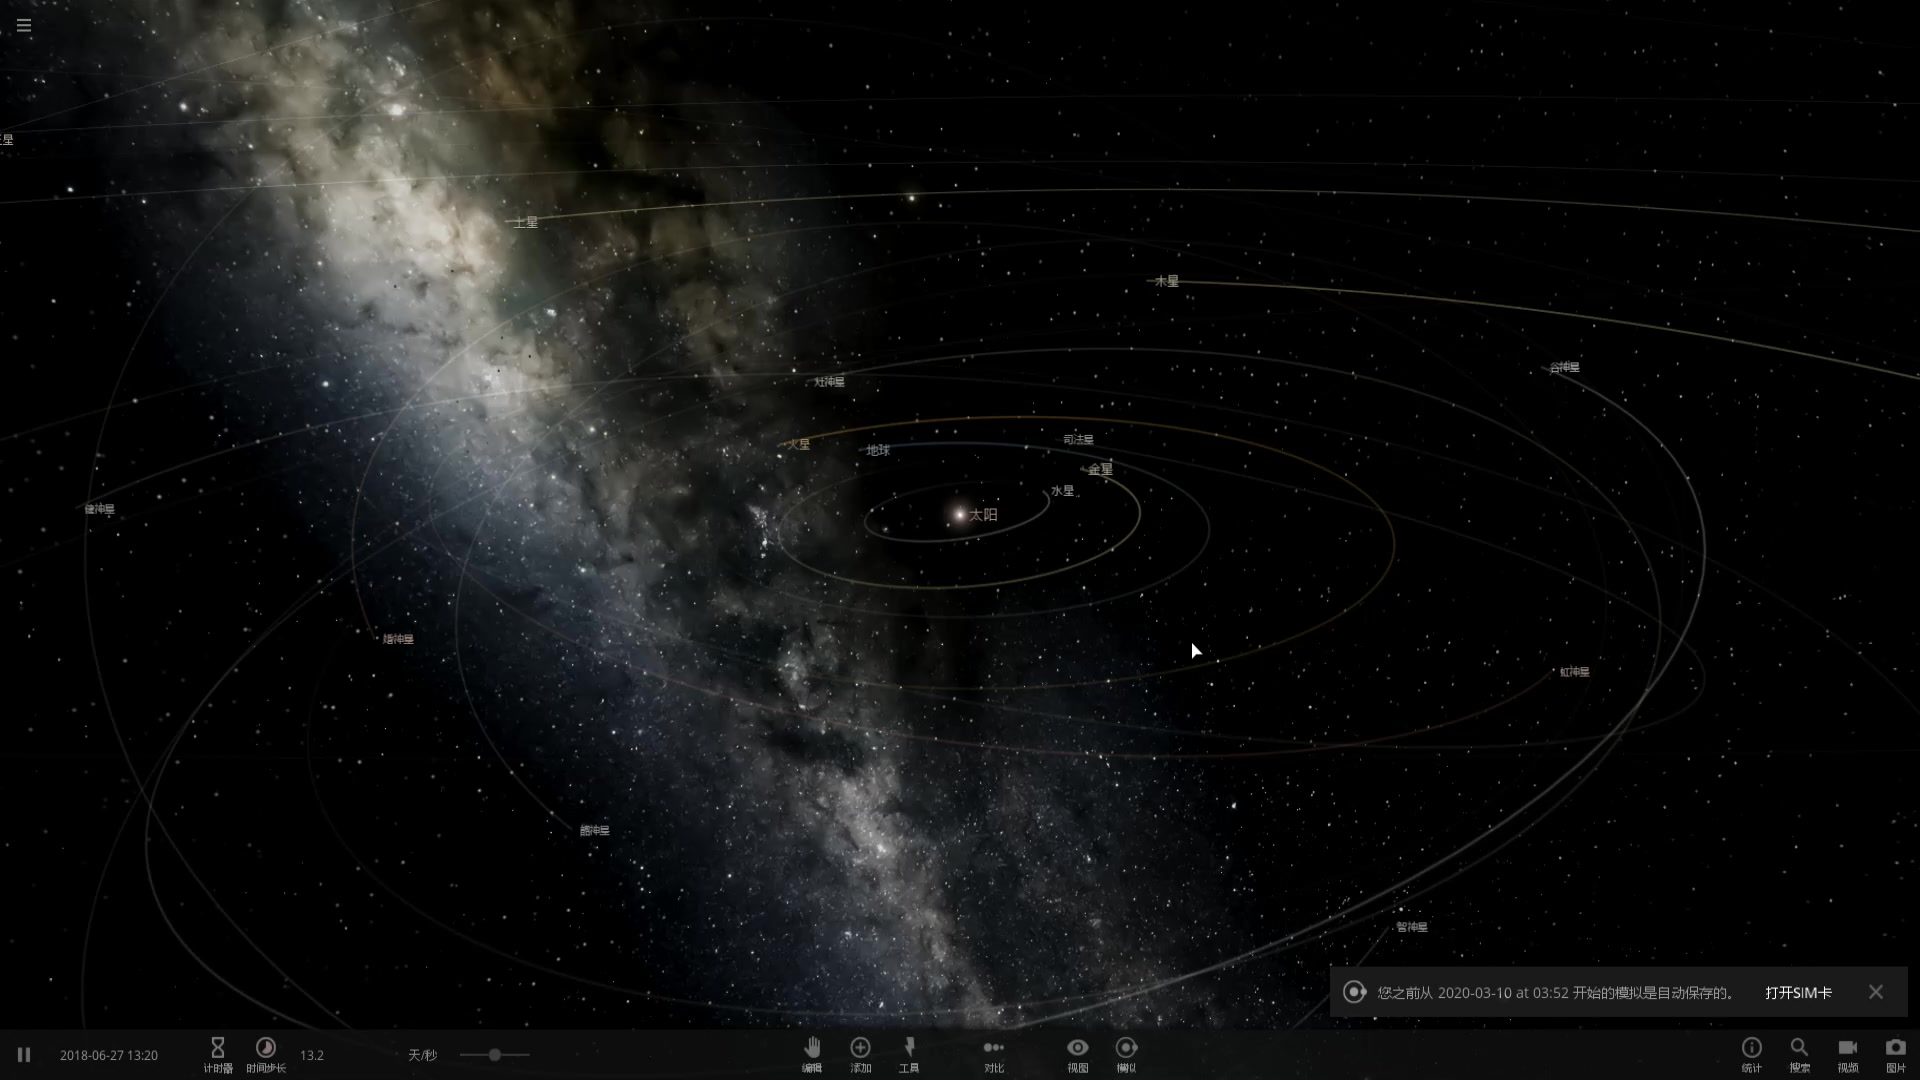
Task: Open the 计时器 timer hourglass
Action: [218, 1055]
